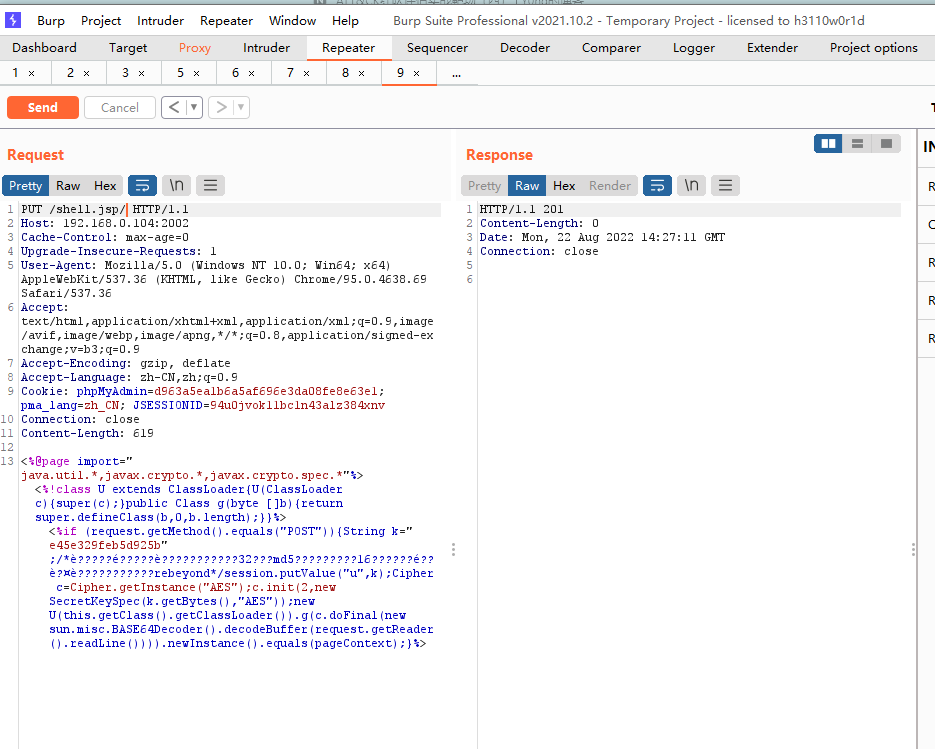Switch to the Dashboard tab

pyautogui.click(x=44, y=48)
